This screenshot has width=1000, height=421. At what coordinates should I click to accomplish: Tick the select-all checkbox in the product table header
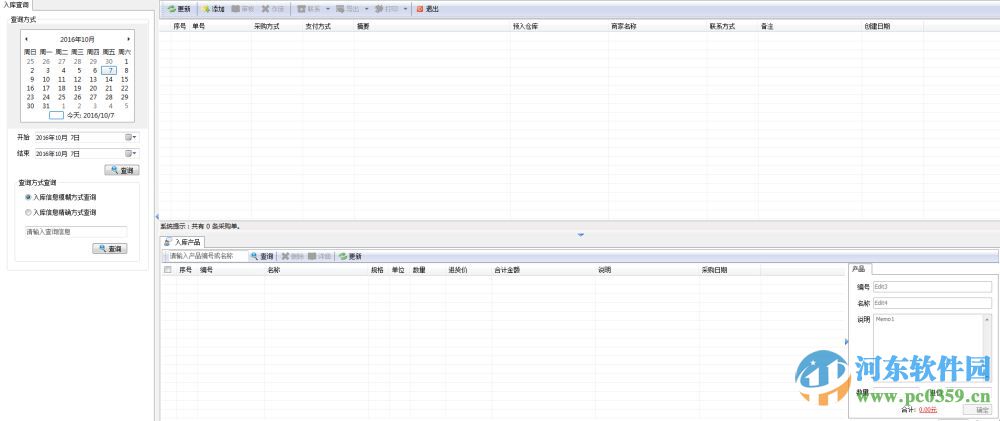[x=168, y=270]
